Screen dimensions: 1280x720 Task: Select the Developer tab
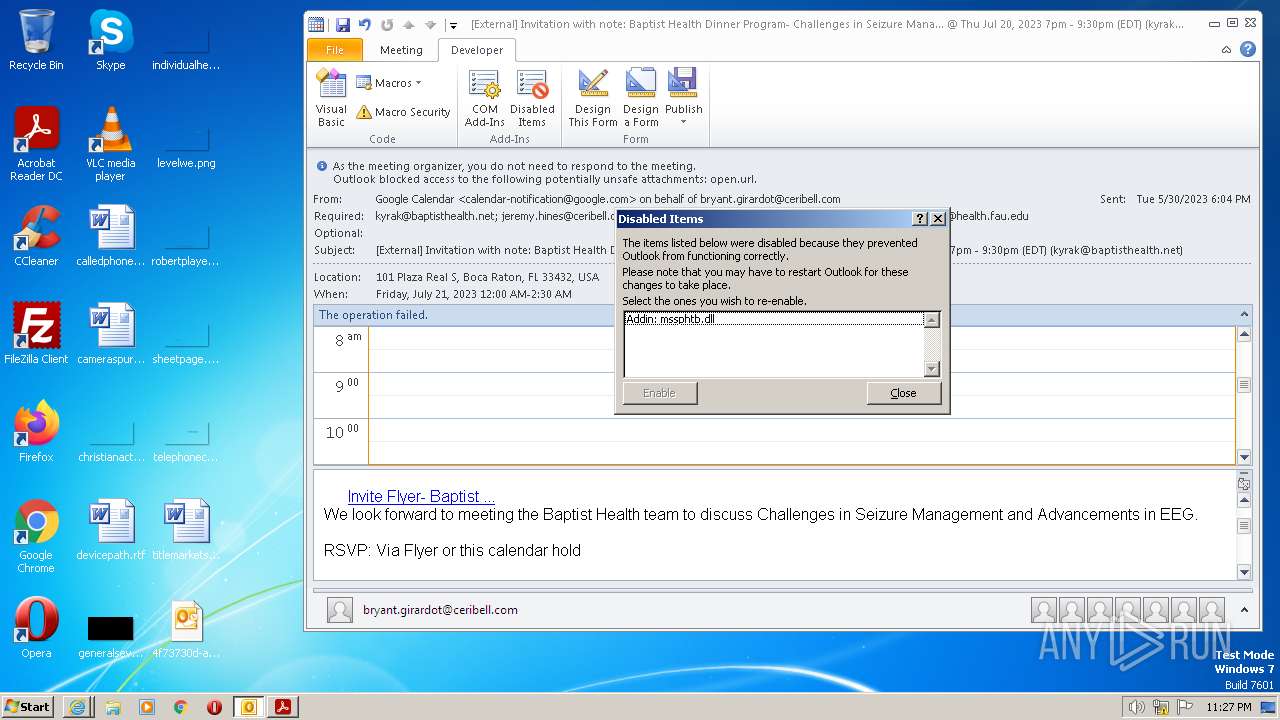pos(477,50)
